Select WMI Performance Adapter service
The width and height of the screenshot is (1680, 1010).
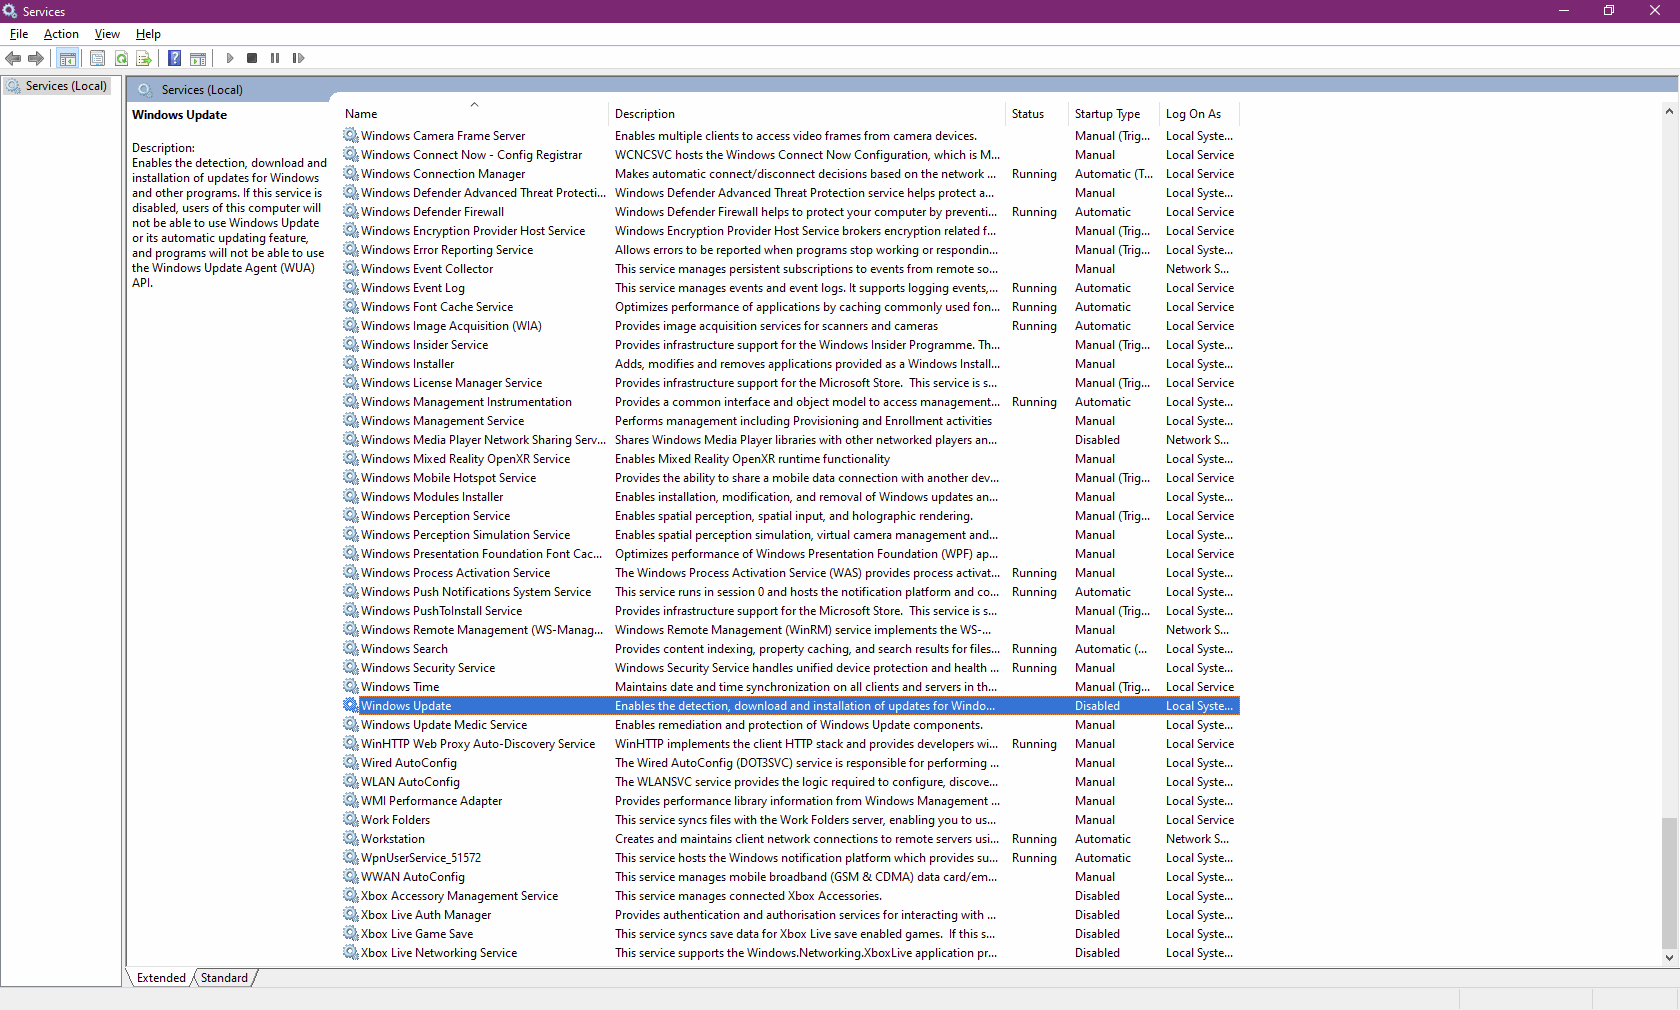tap(790, 801)
